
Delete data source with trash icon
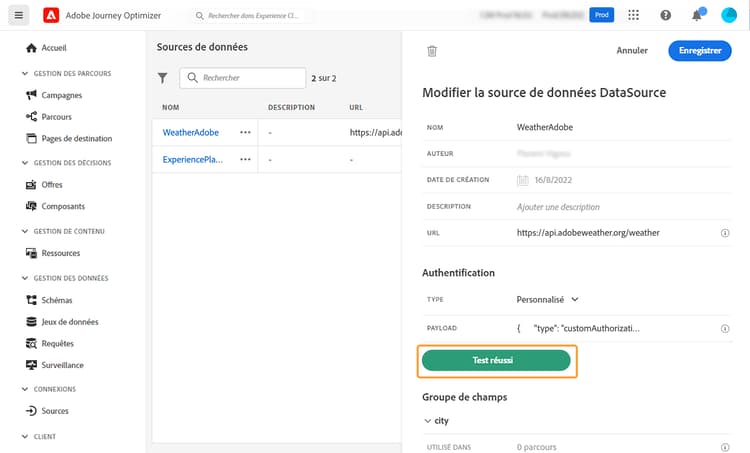[x=432, y=51]
